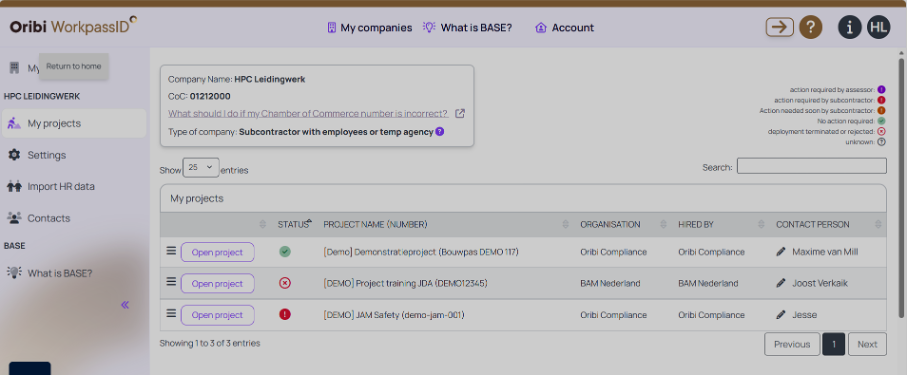Open project for Project training JDA row
908x376 pixels.
pos(218,284)
